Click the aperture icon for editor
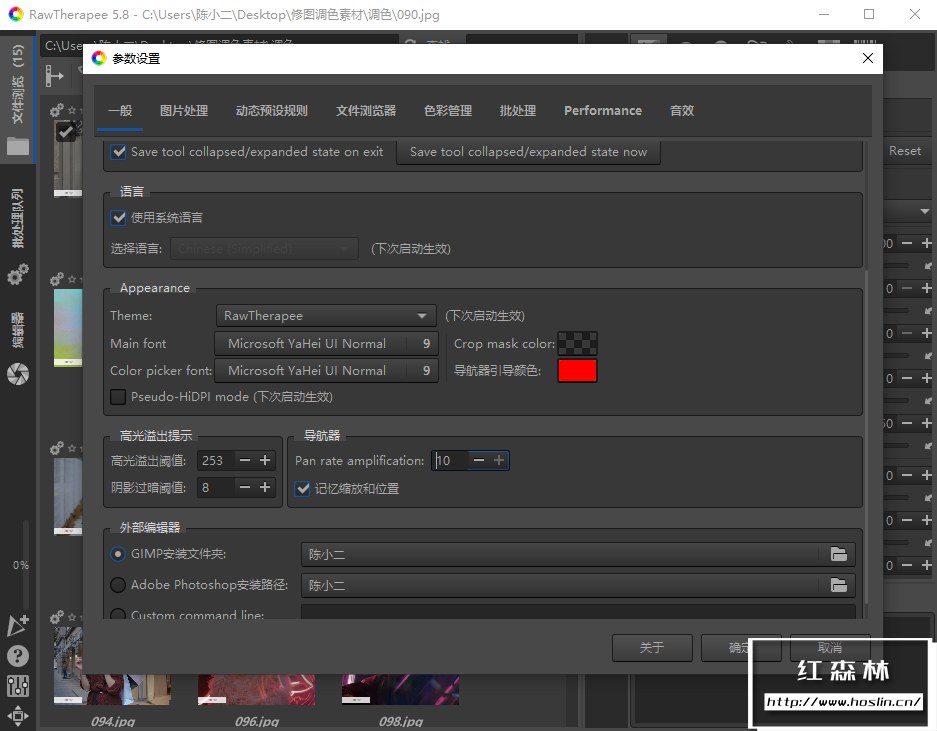The width and height of the screenshot is (937, 731). point(18,374)
